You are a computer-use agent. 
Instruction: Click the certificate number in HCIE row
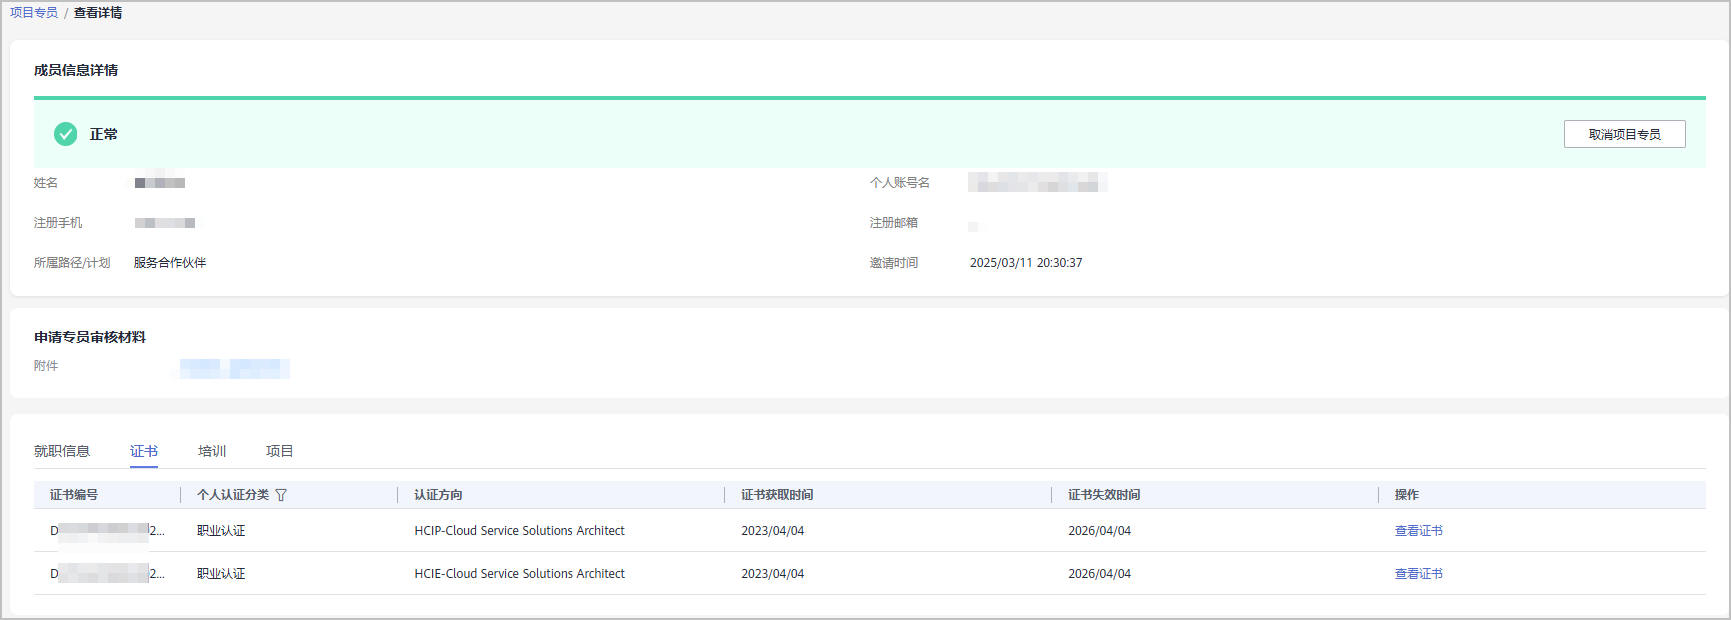pyautogui.click(x=107, y=574)
